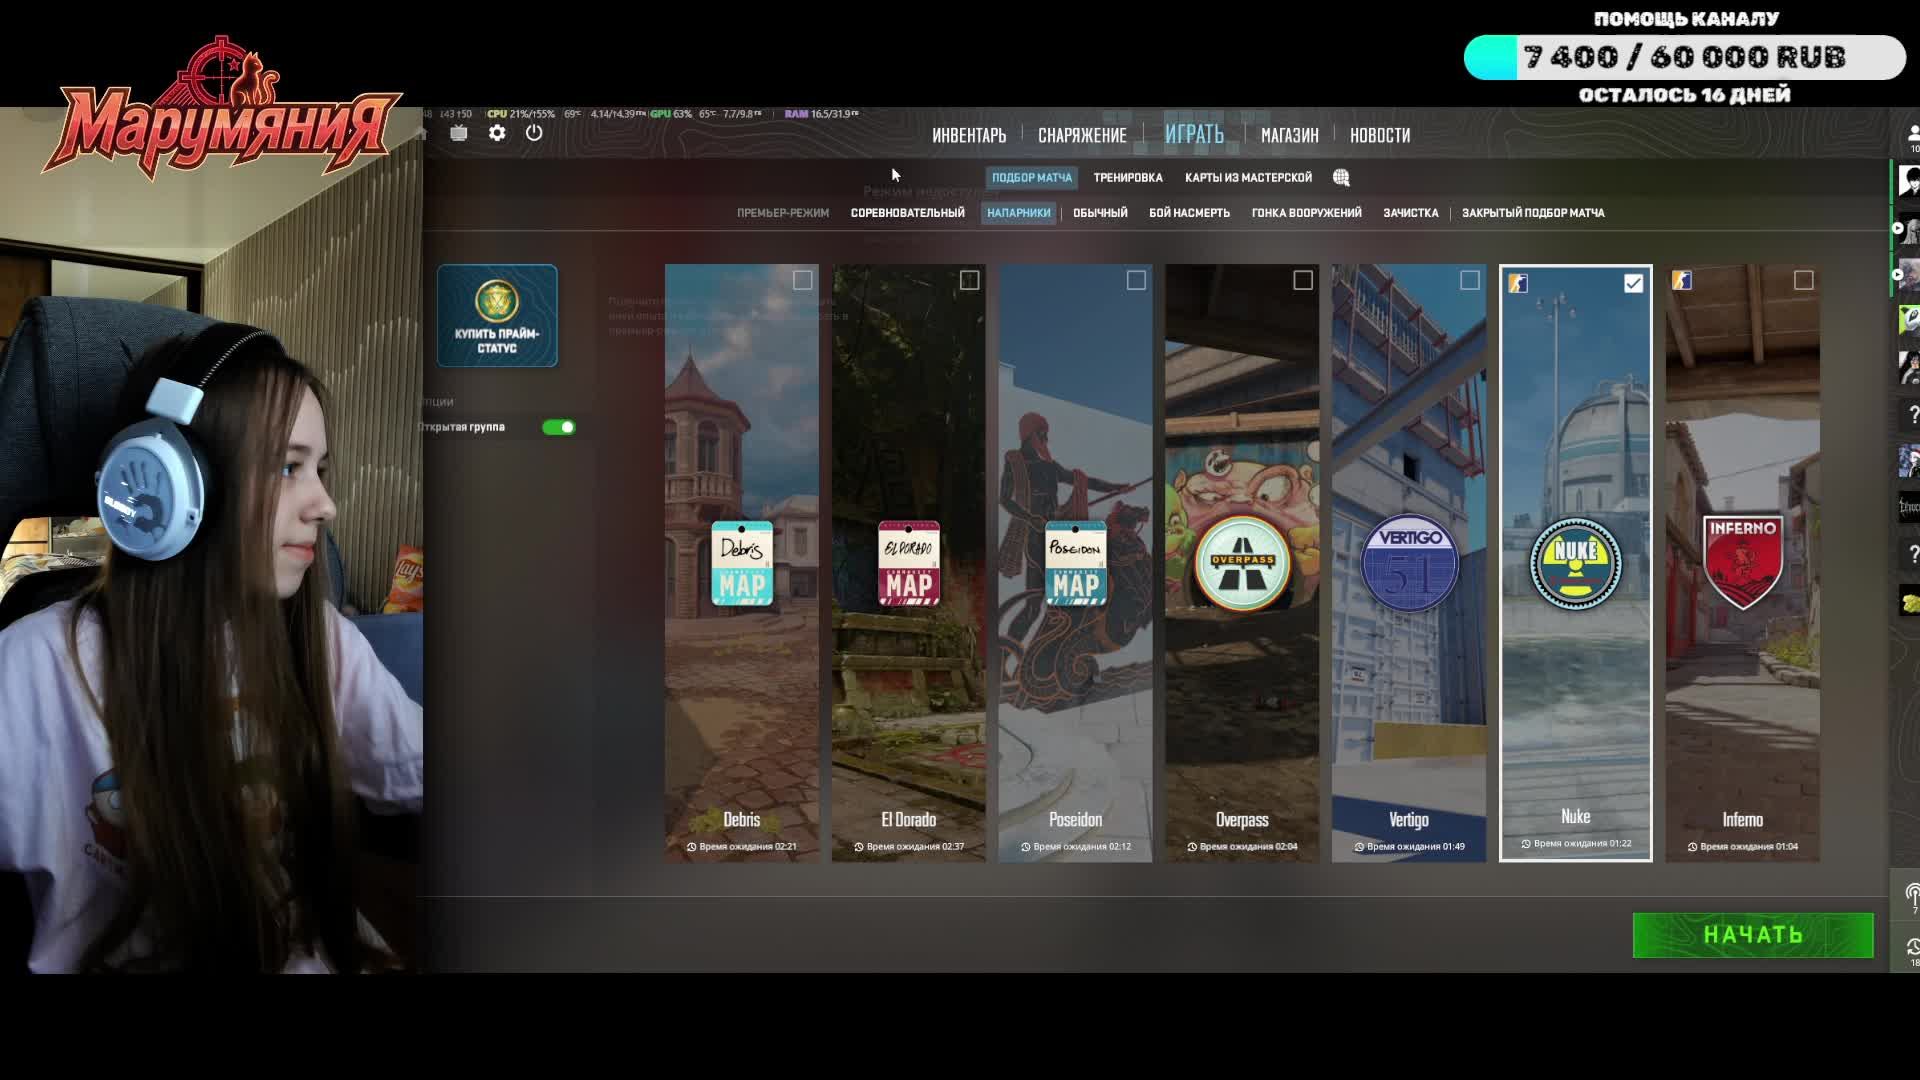Click the Vertigo wait time 01:49
This screenshot has width=1920, height=1080.
(x=1409, y=846)
